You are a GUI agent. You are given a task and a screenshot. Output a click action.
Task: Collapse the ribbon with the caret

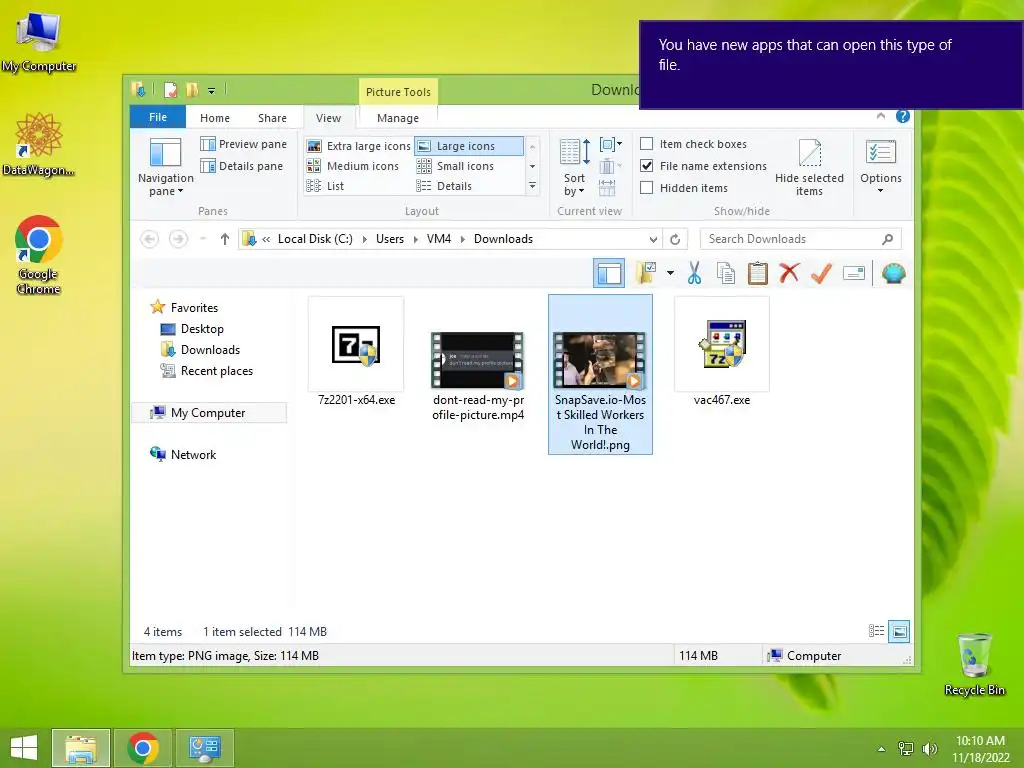(x=881, y=116)
